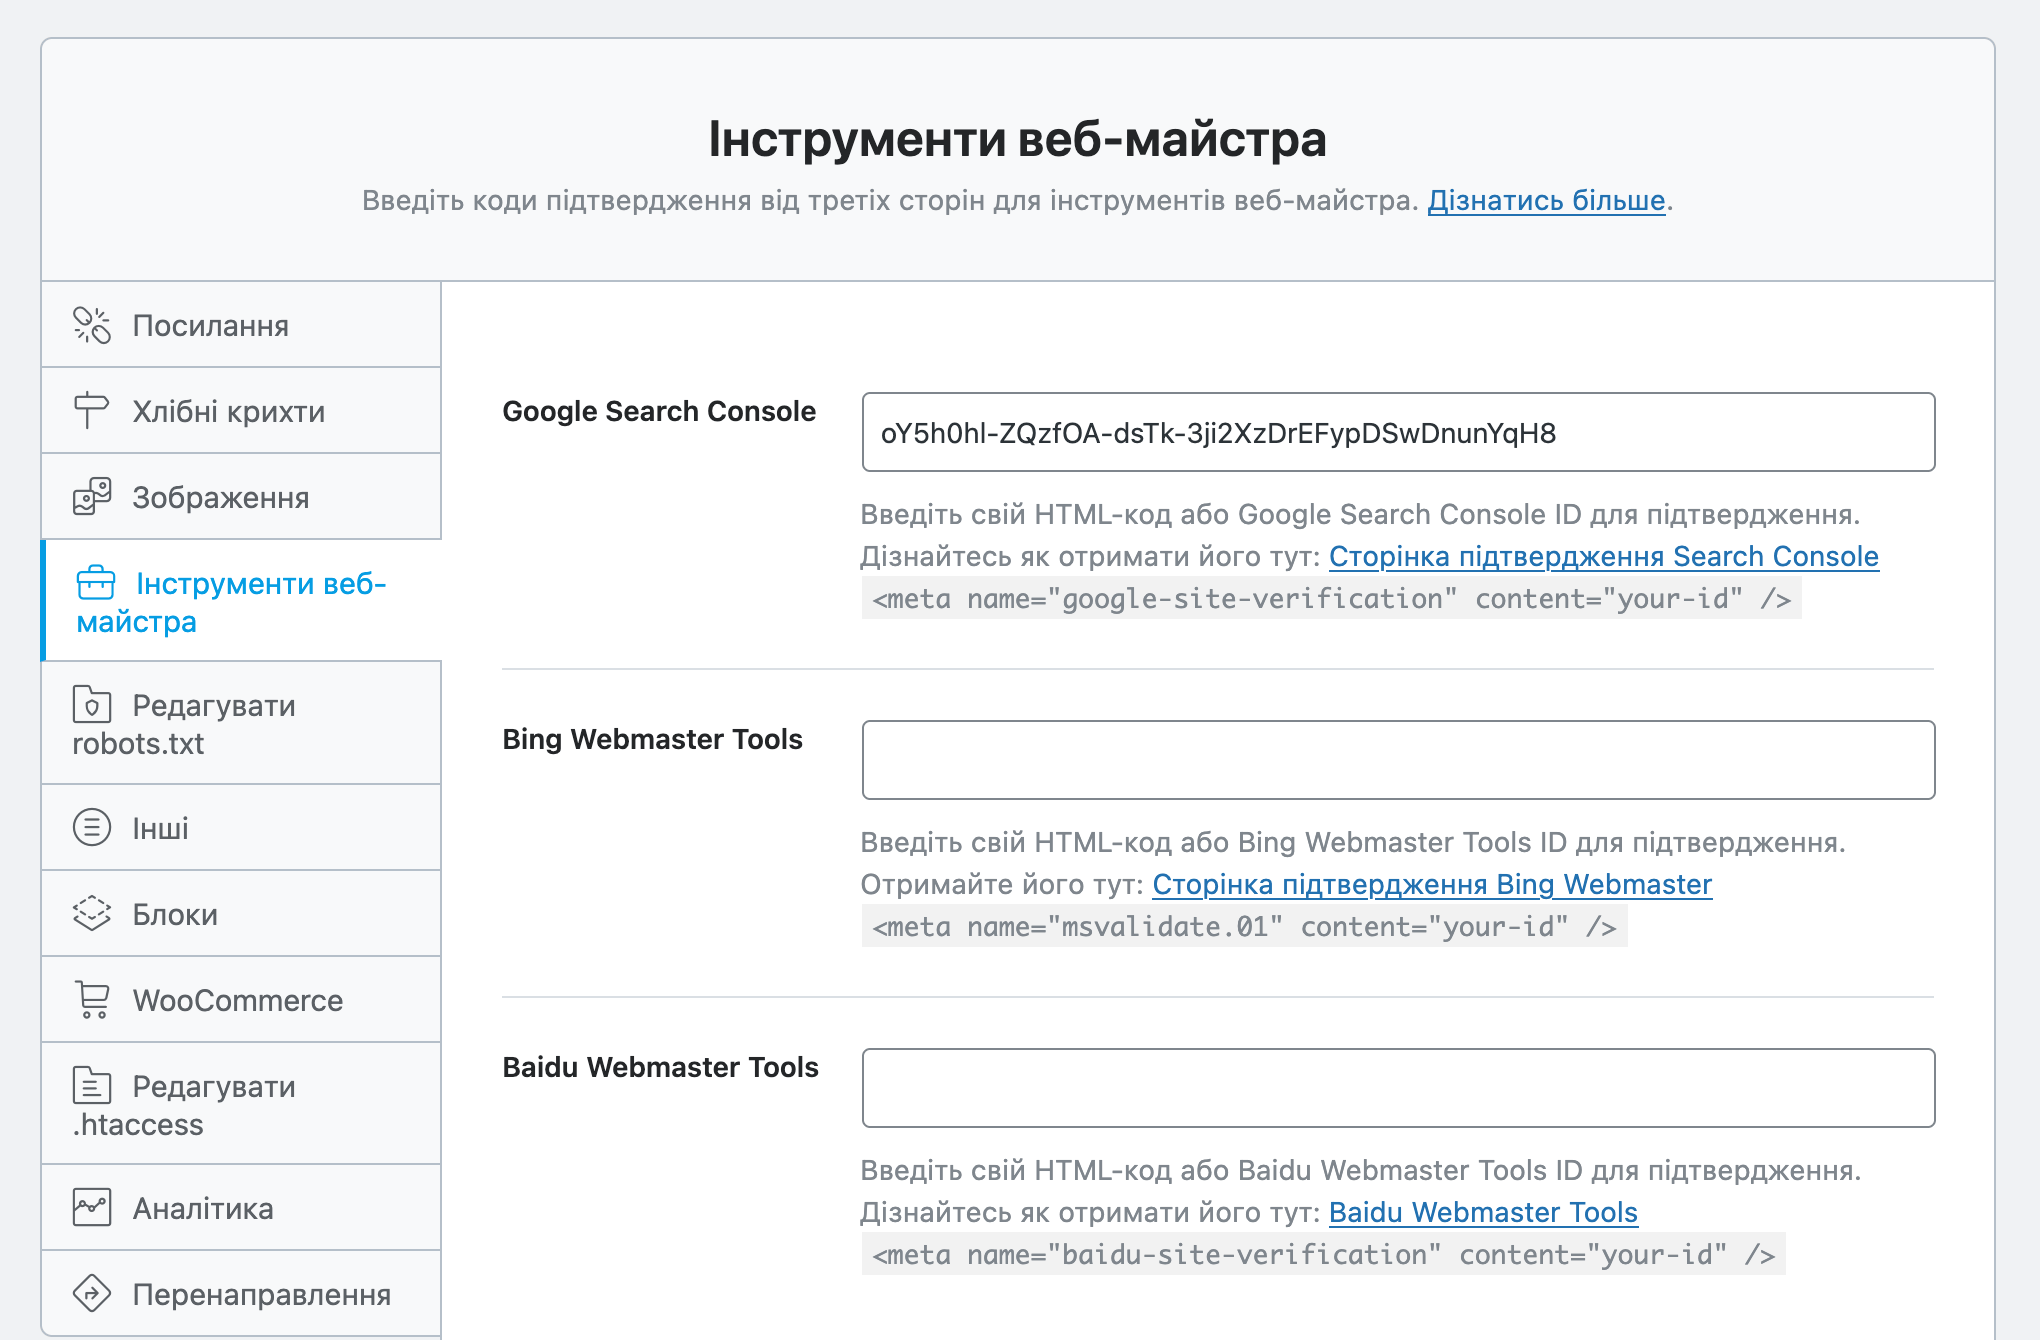Click the document icon beside Редагувати .htaccess
2040x1340 pixels.
coord(92,1086)
